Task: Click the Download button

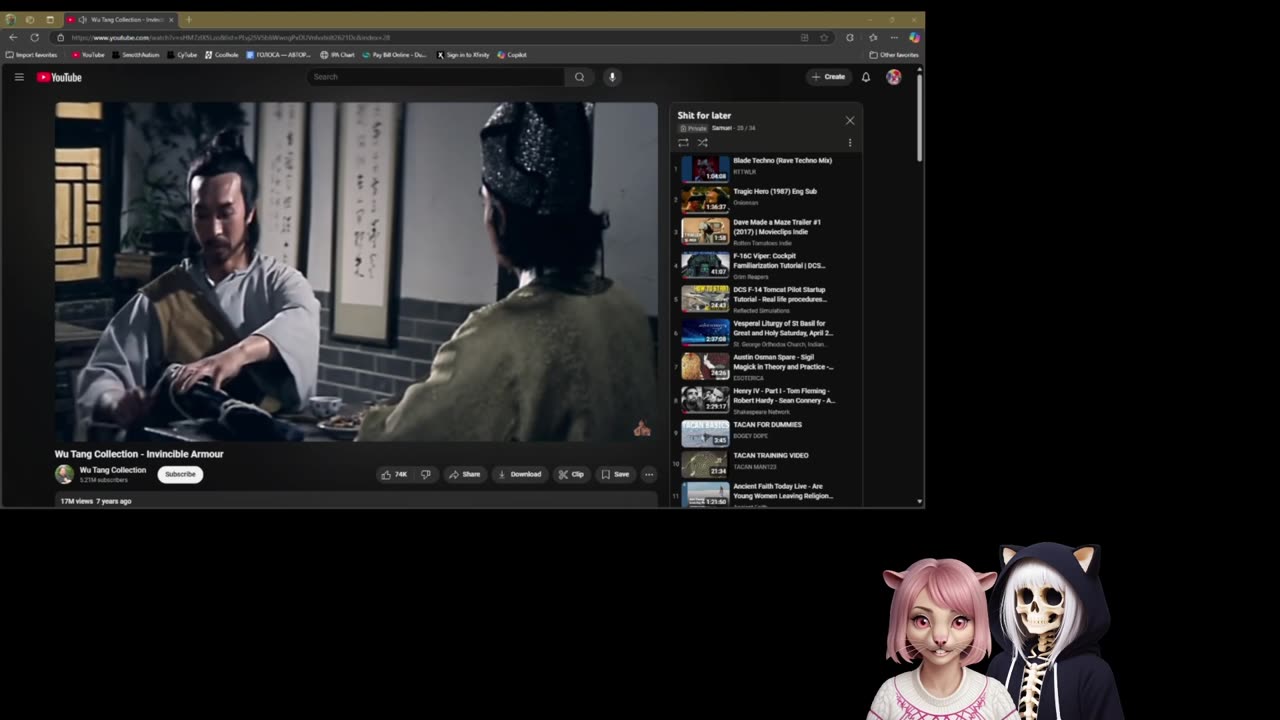Action: [x=519, y=474]
